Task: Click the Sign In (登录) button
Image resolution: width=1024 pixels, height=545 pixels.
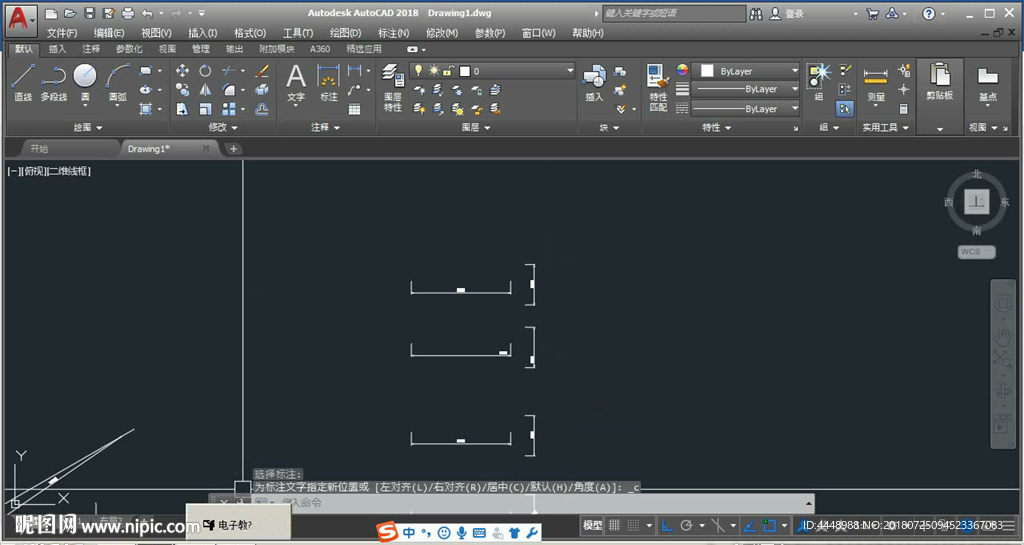Action: [787, 13]
